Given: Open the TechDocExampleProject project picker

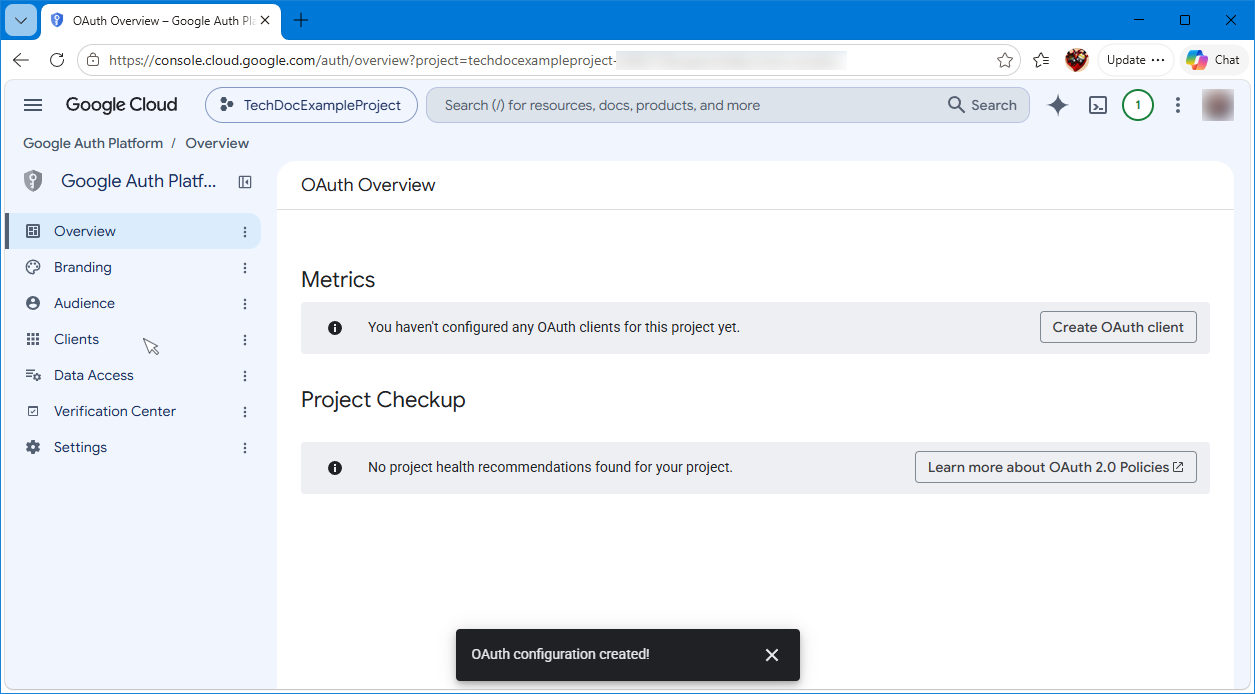Looking at the screenshot, I should [x=311, y=105].
